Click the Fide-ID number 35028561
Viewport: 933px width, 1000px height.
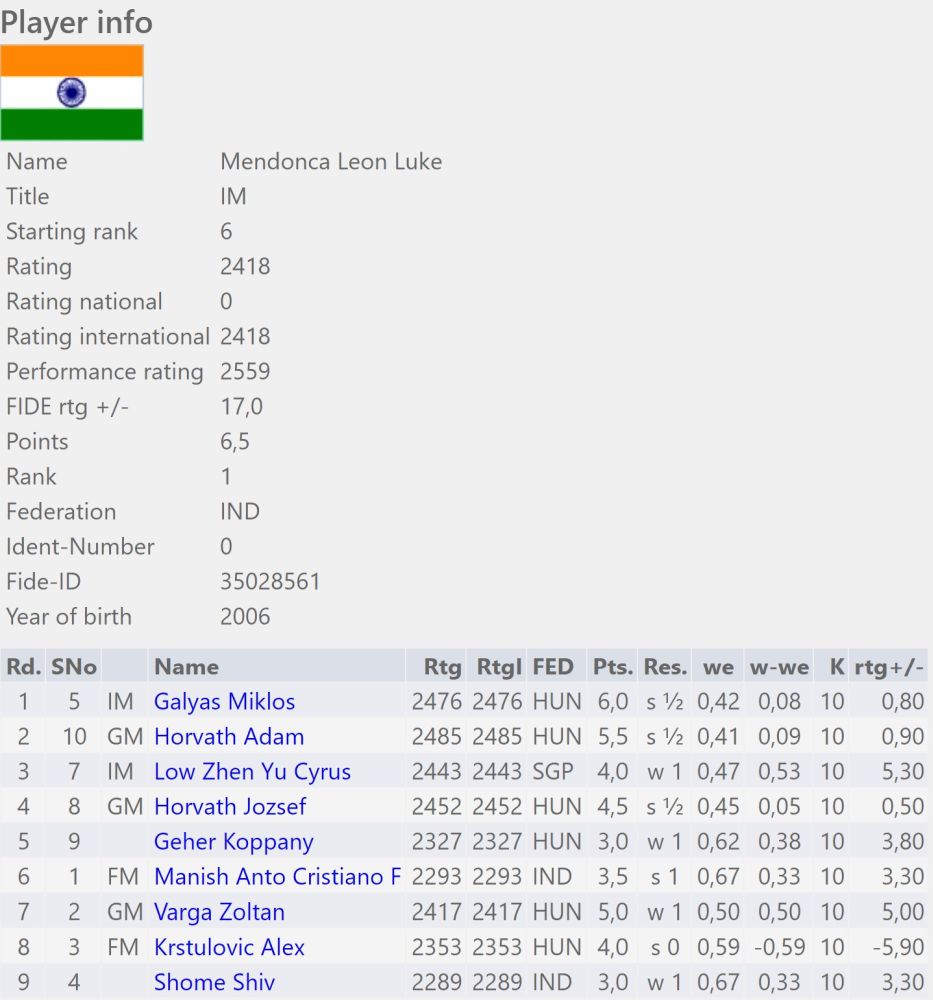point(270,581)
